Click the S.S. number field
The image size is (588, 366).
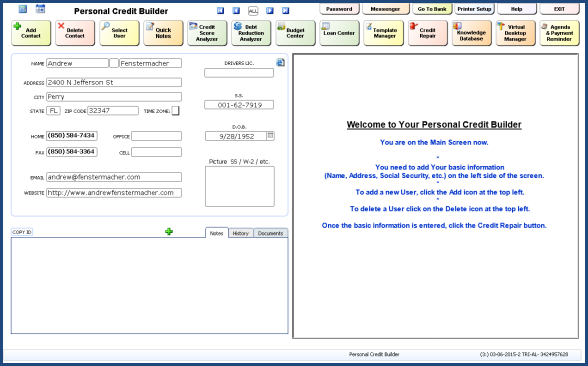[239, 105]
